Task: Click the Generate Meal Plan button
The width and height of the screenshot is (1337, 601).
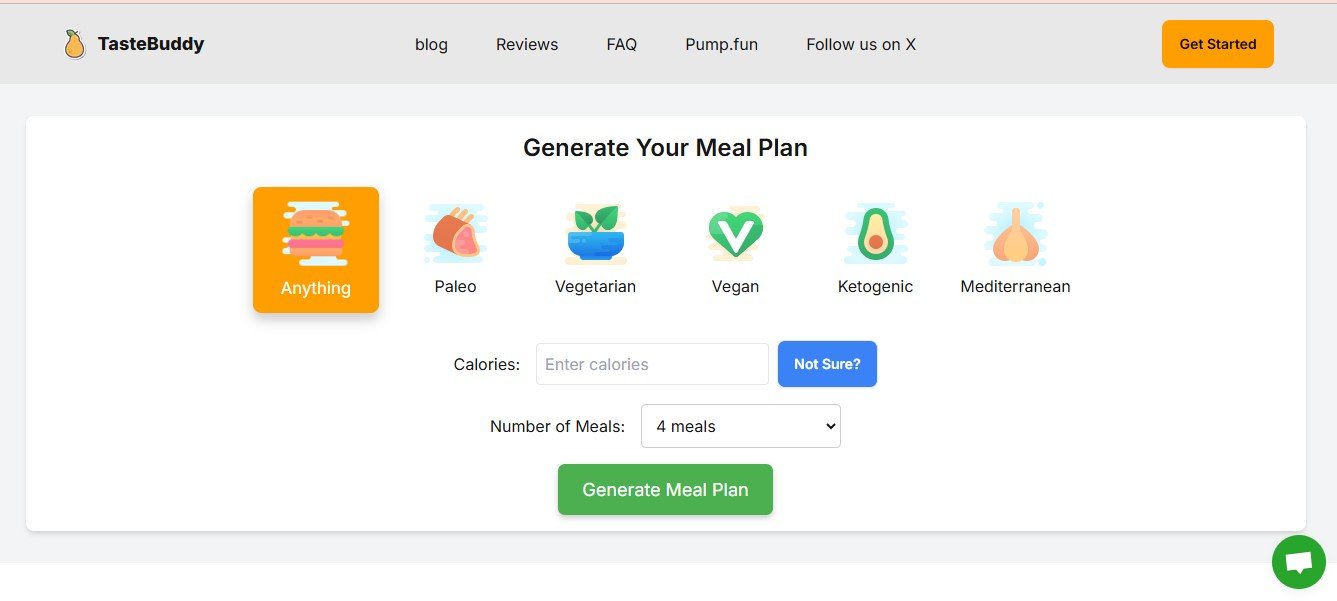Action: (x=665, y=490)
